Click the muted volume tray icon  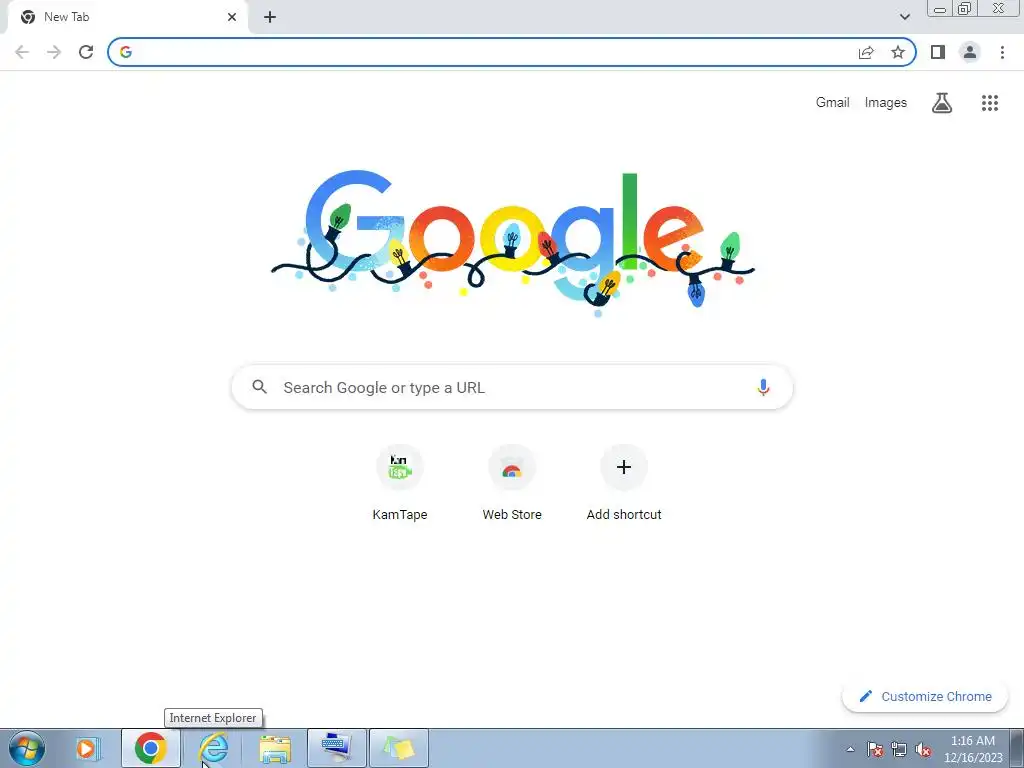[x=923, y=749]
